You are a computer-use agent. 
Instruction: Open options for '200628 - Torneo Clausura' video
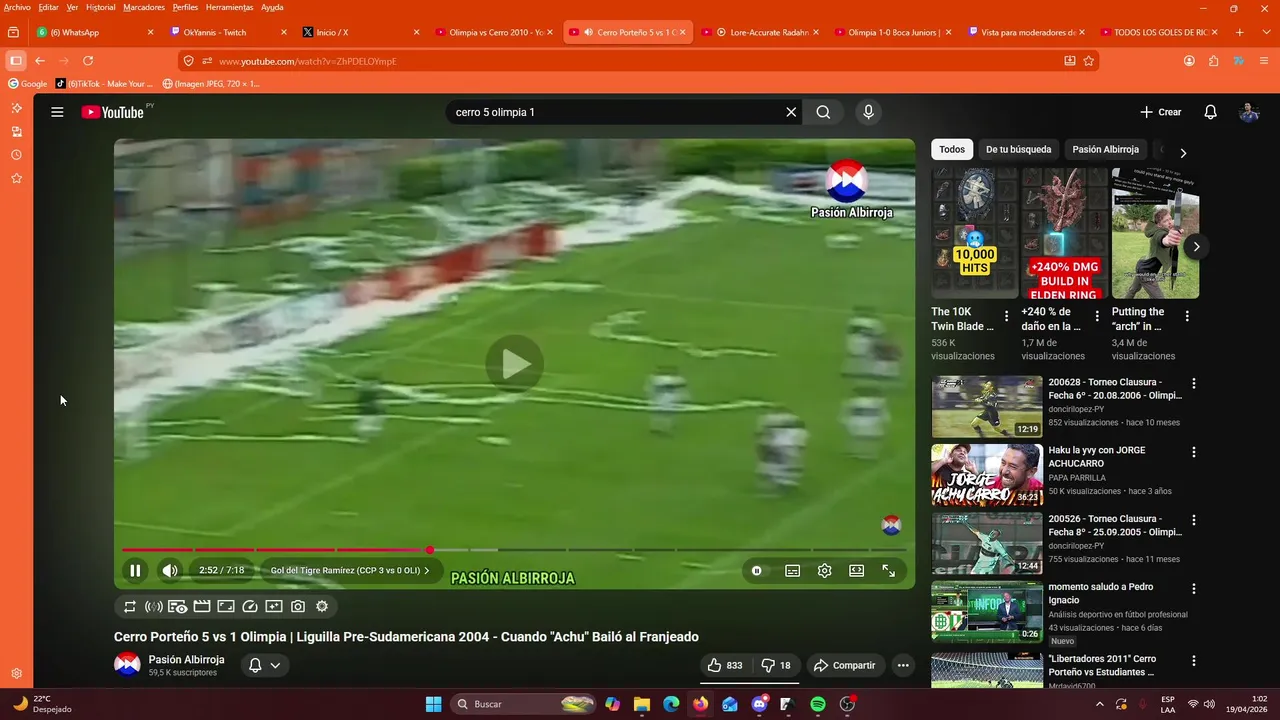click(x=1193, y=383)
